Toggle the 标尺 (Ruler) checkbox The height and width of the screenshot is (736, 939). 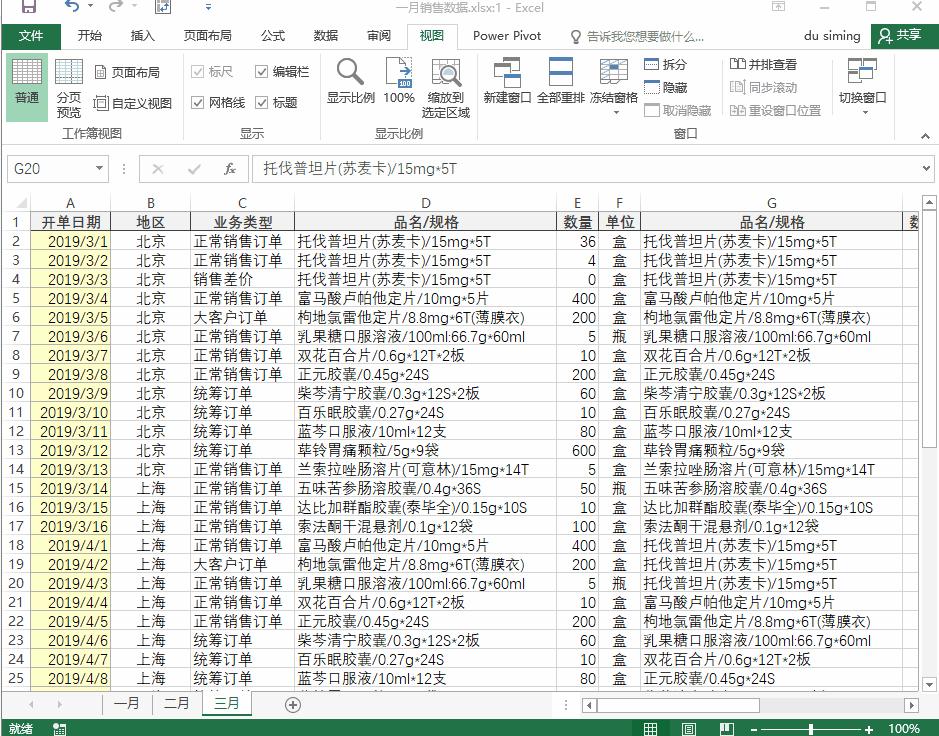tap(197, 72)
